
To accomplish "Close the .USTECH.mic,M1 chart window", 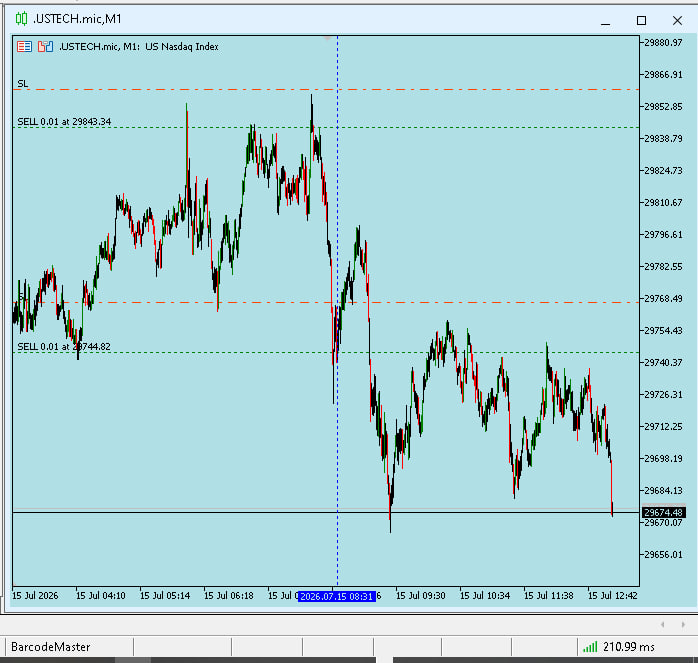I will click(678, 20).
